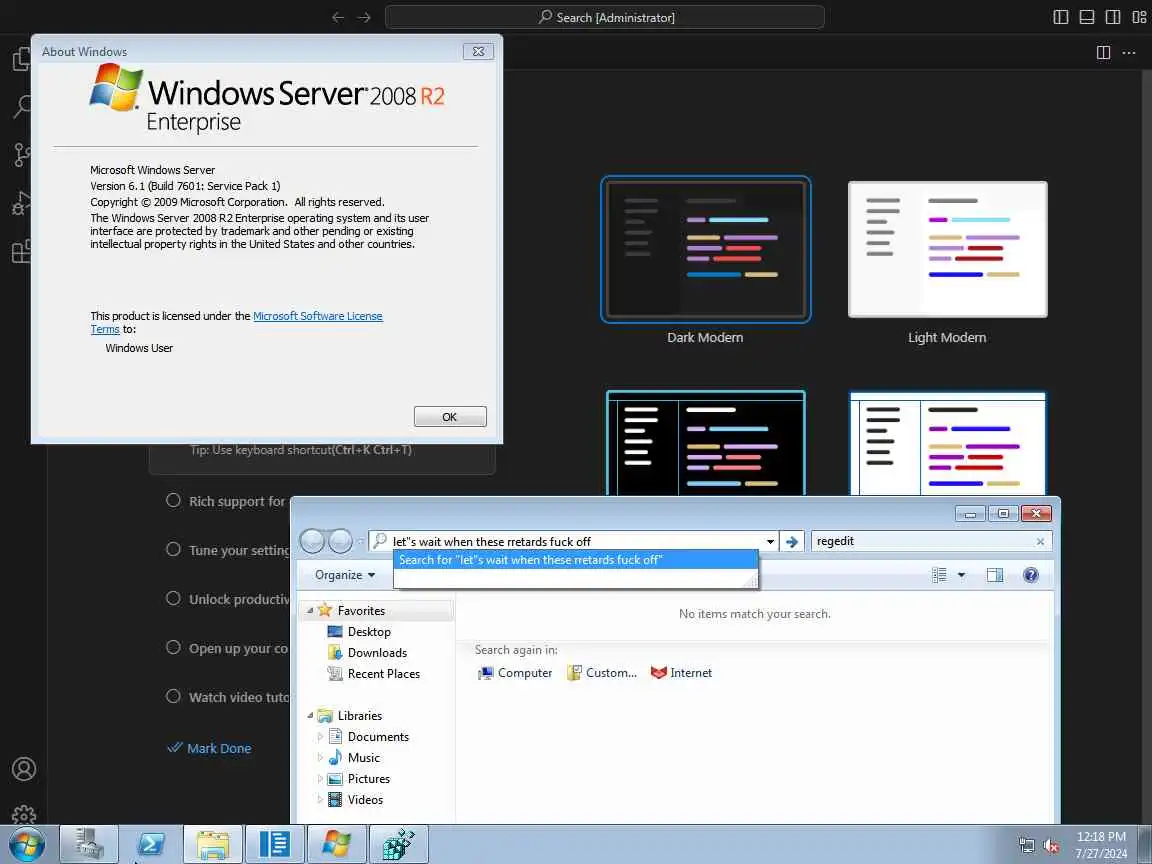Open PowerShell from the taskbar
The image size is (1152, 864).
click(151, 844)
